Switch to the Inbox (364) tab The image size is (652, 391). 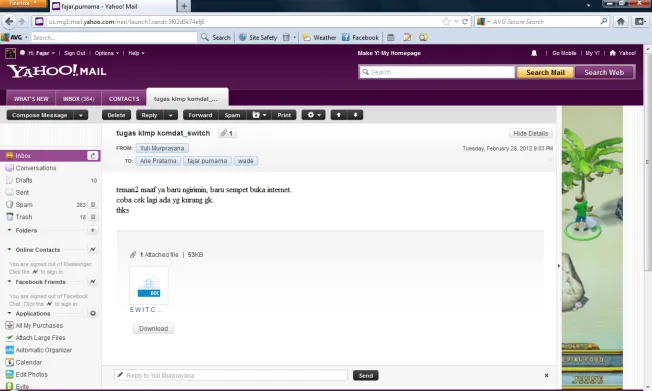(x=79, y=99)
